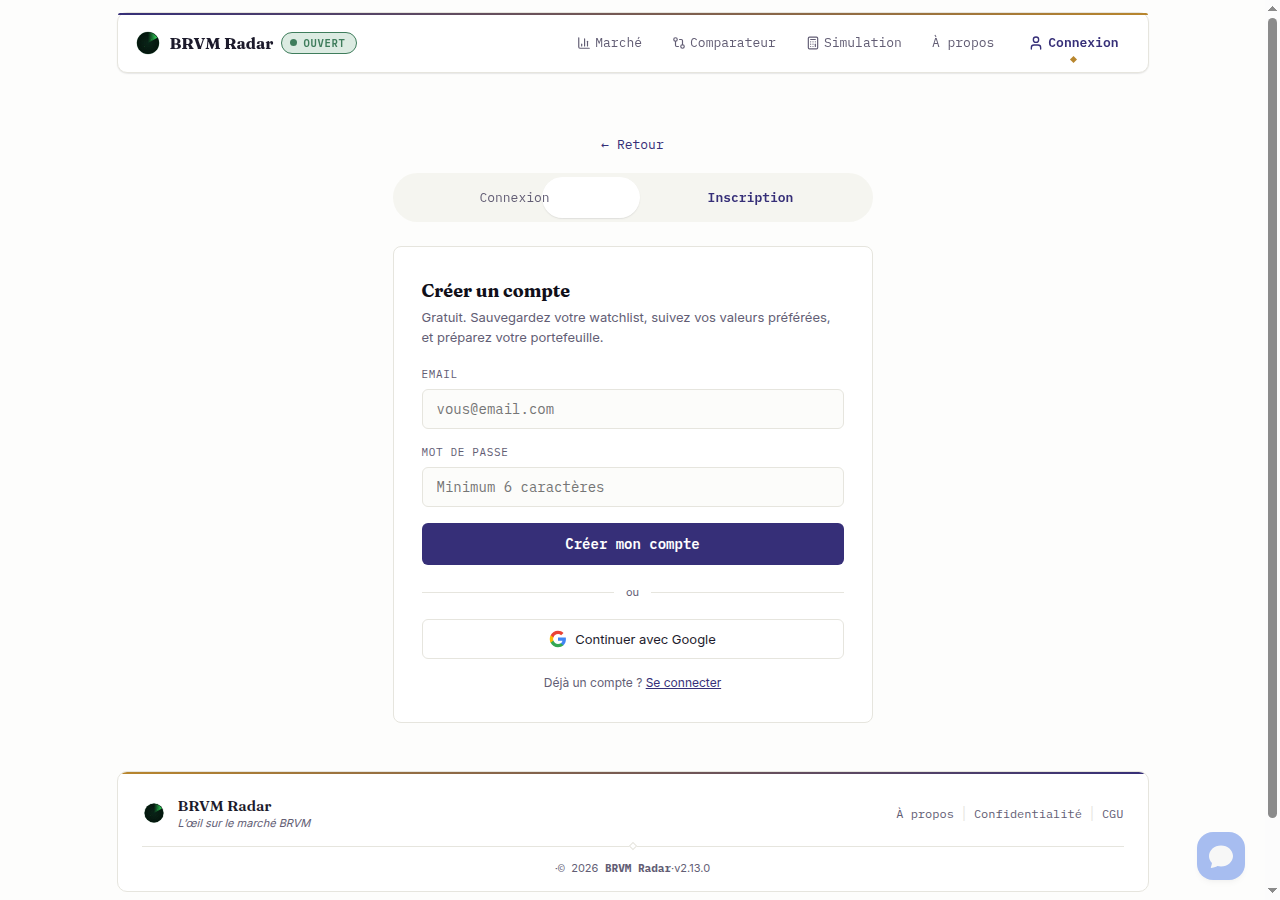Open the CGU footer link

[x=1113, y=814]
